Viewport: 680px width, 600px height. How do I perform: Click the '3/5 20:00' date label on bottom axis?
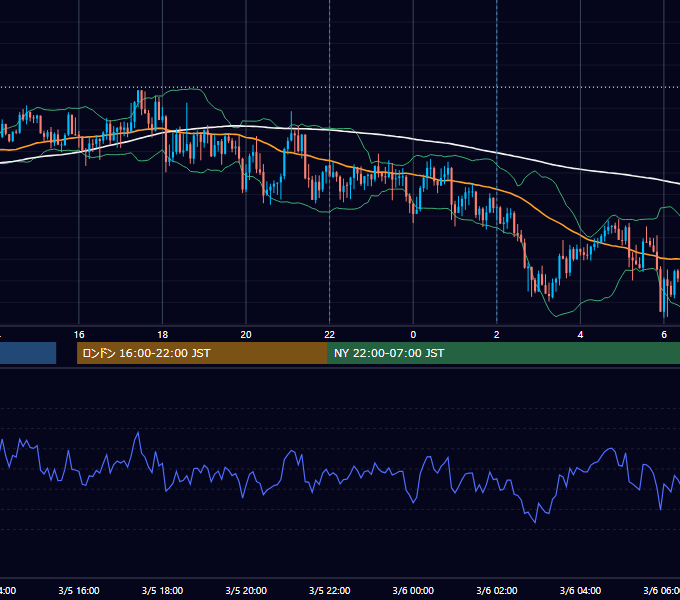click(x=246, y=590)
